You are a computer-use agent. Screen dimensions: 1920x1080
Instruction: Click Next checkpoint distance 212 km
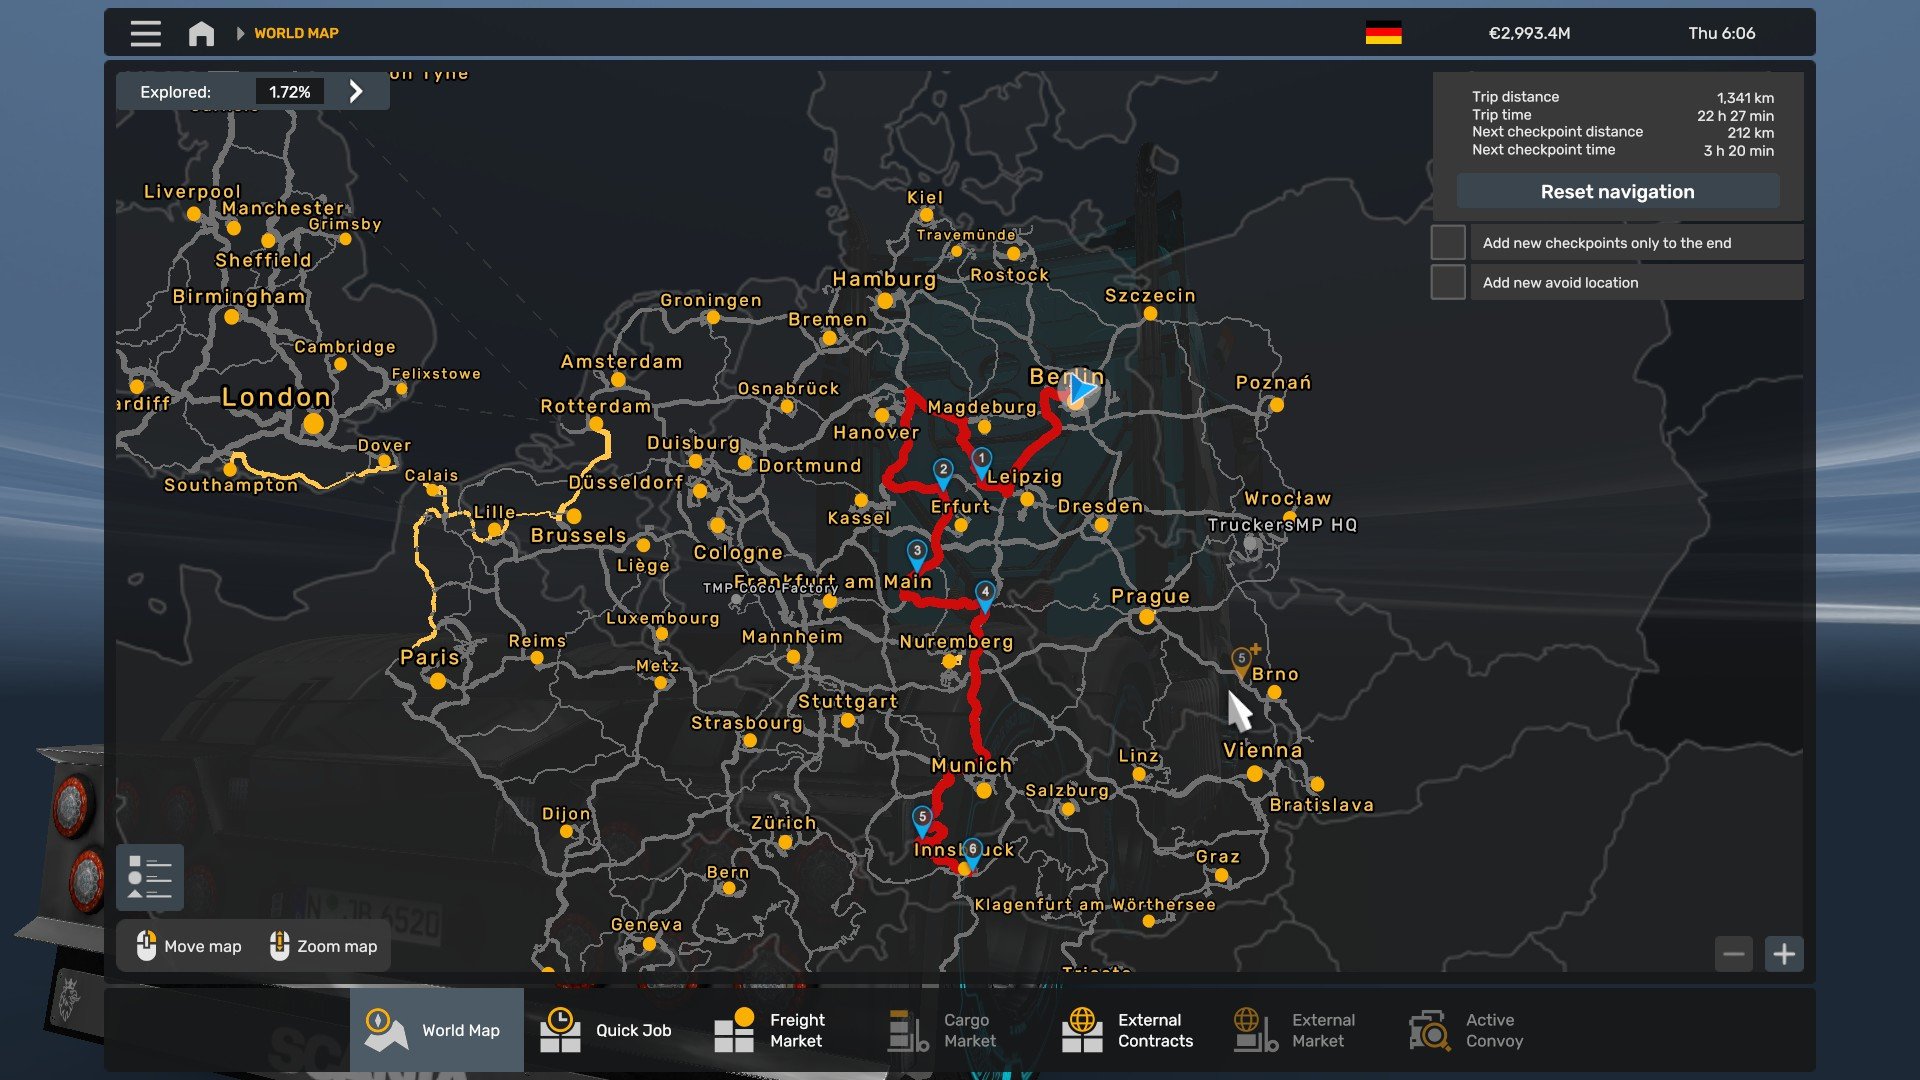coord(1750,133)
